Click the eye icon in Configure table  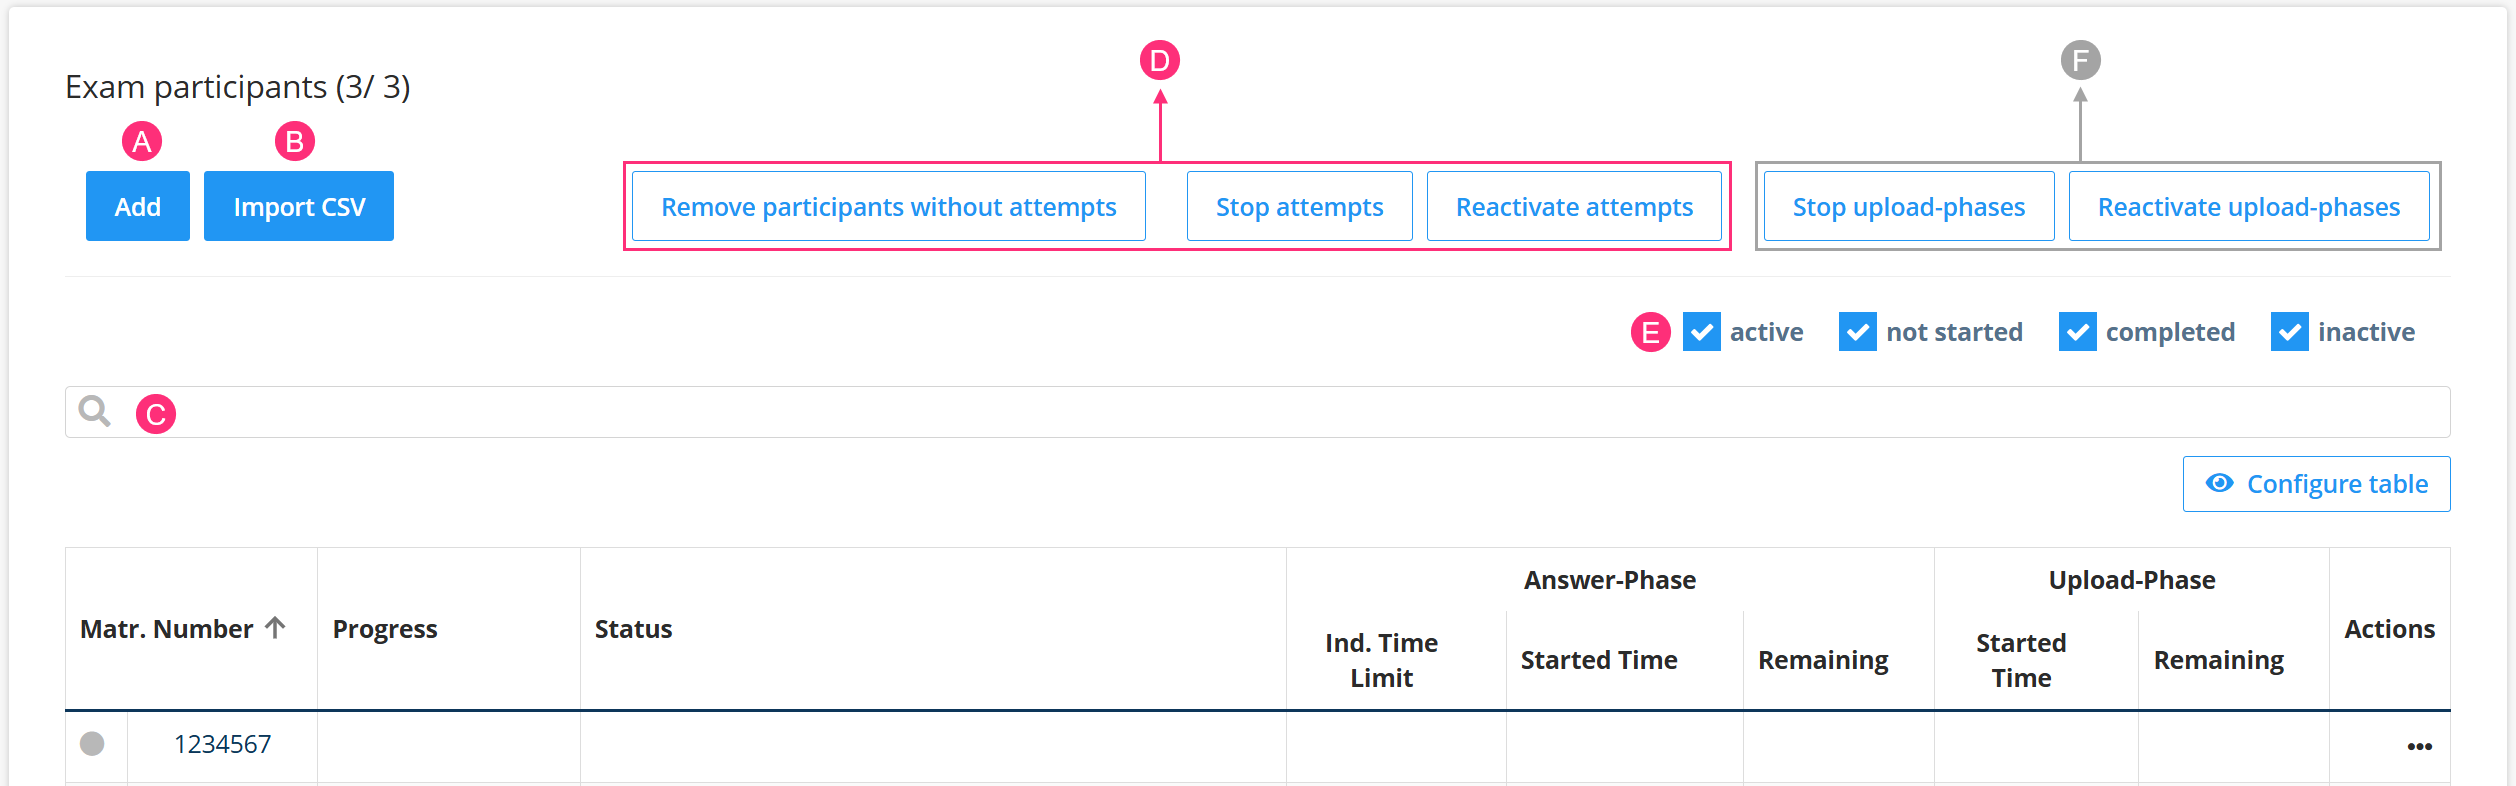tap(2219, 484)
